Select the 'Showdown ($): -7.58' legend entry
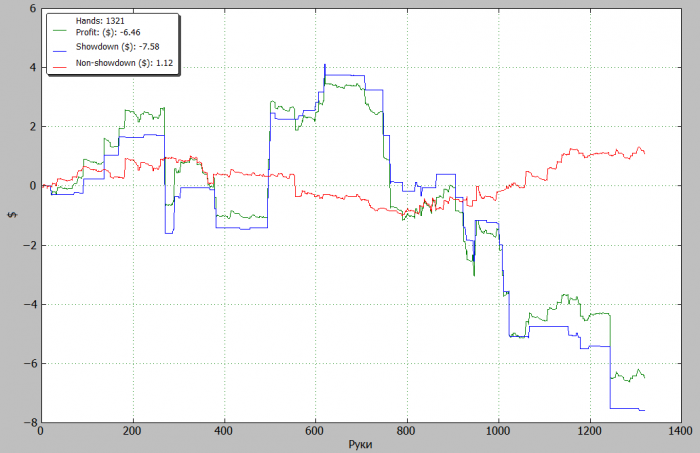Image resolution: width=700 pixels, height=453 pixels. click(117, 46)
